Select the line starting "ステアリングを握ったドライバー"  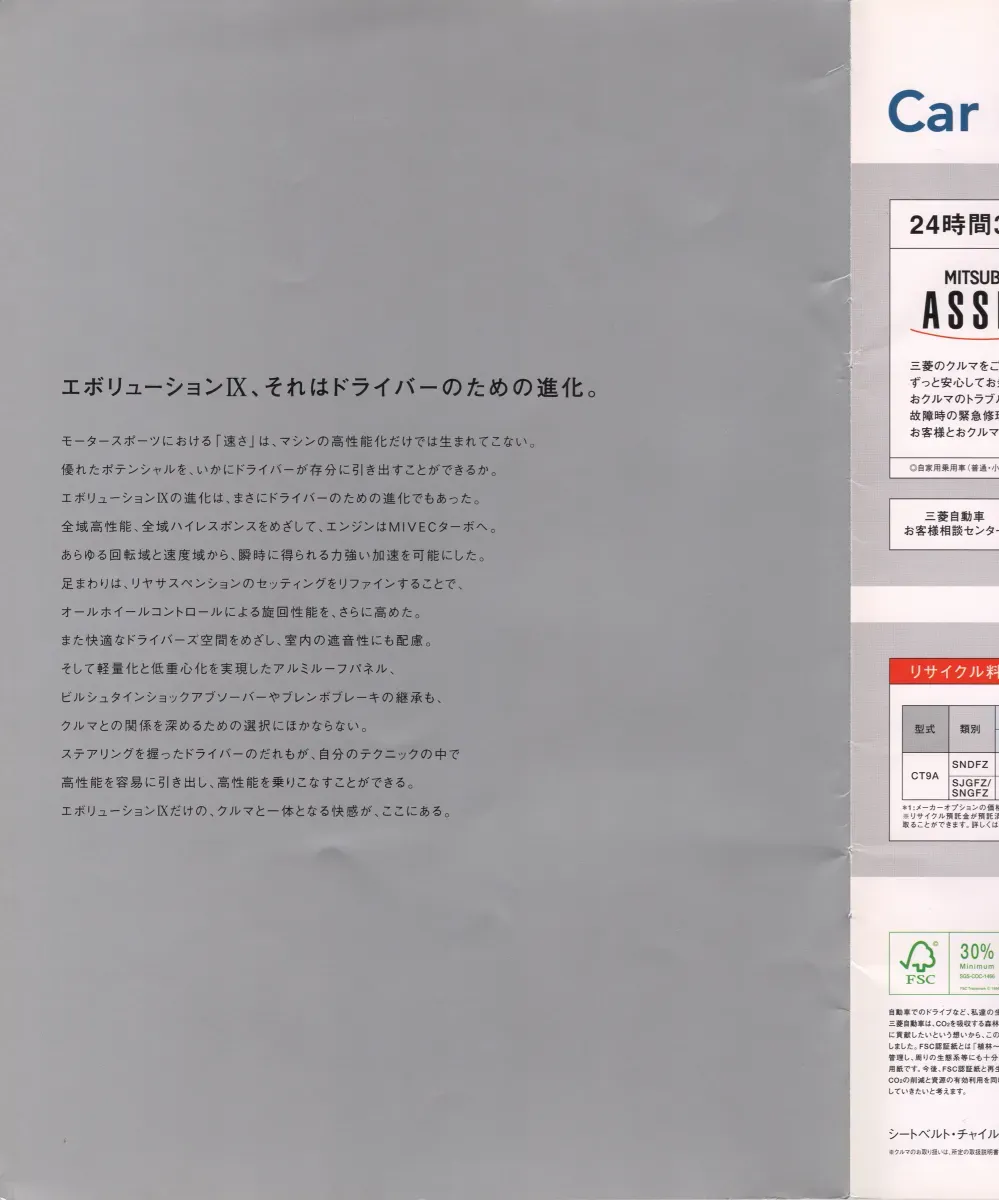point(260,754)
